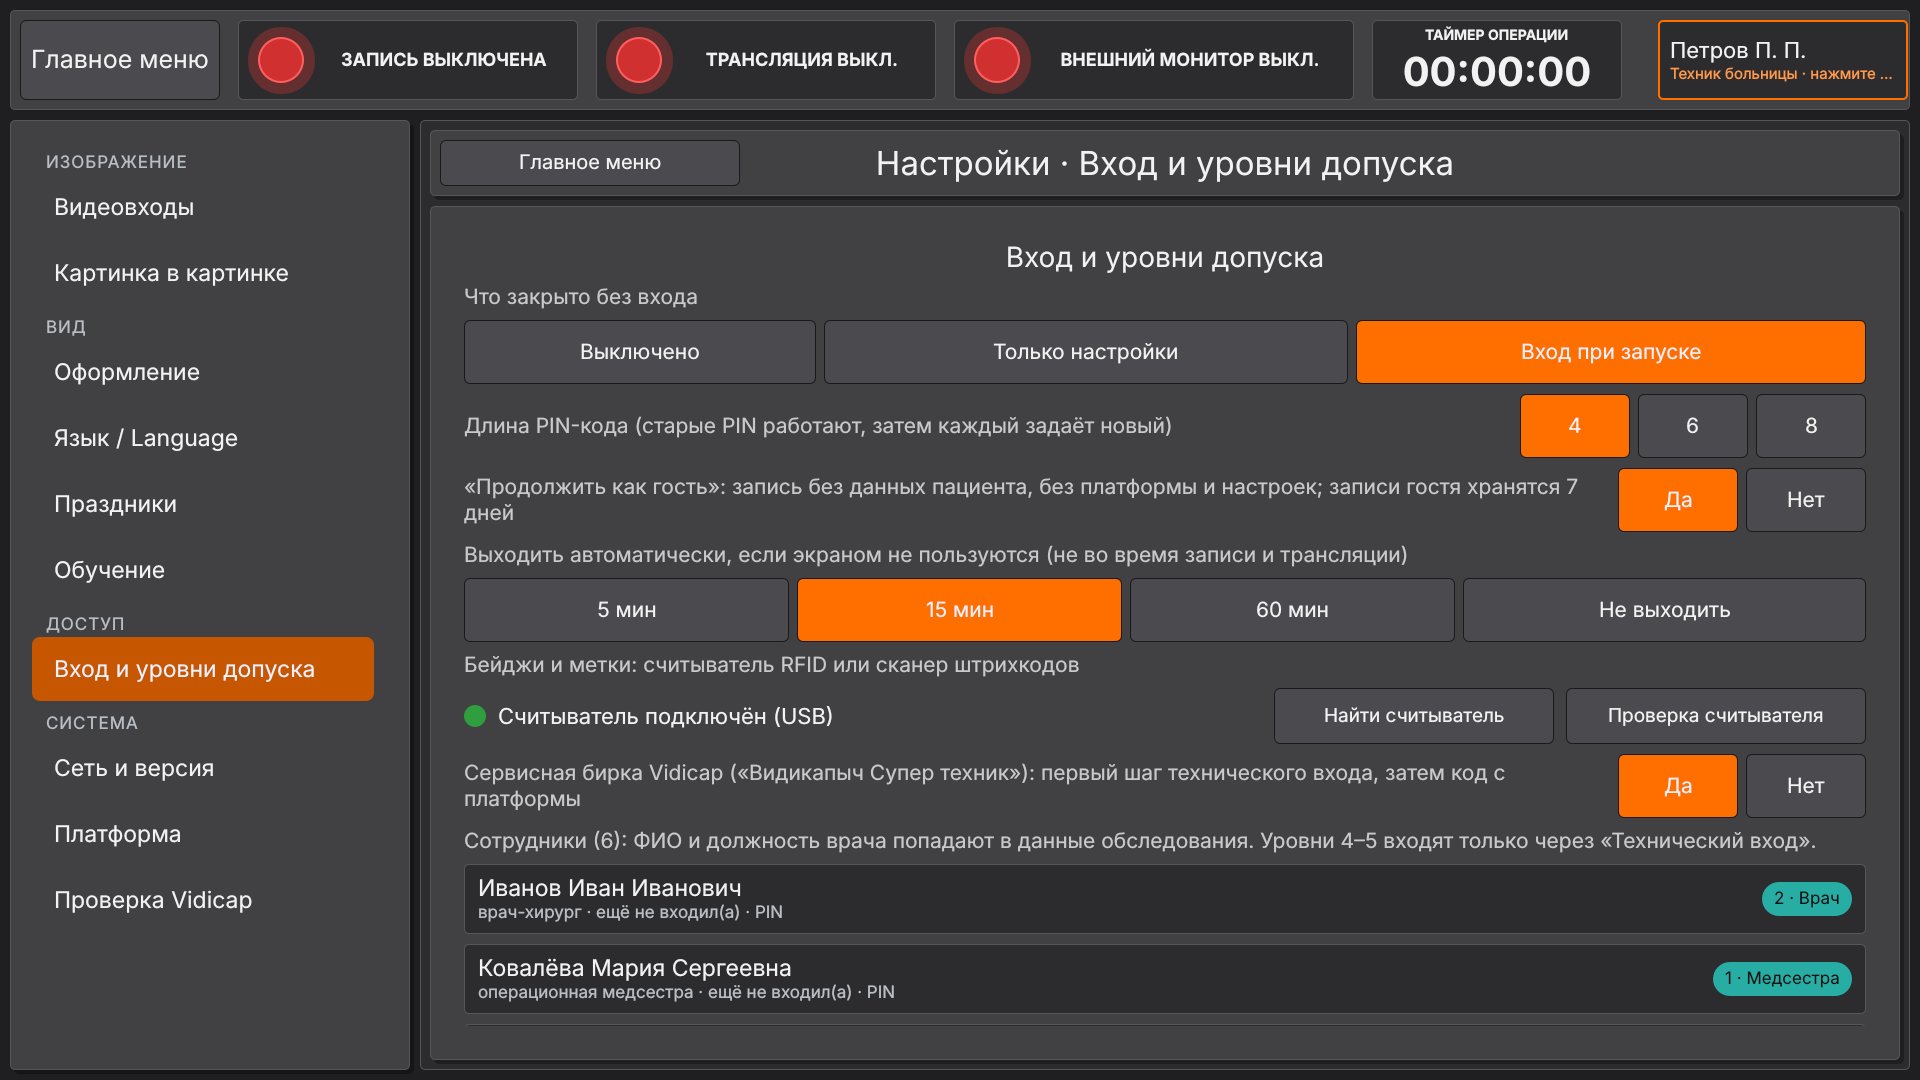The width and height of the screenshot is (1920, 1080).
Task: Open Видеовходы settings section
Action: pyautogui.click(x=203, y=207)
